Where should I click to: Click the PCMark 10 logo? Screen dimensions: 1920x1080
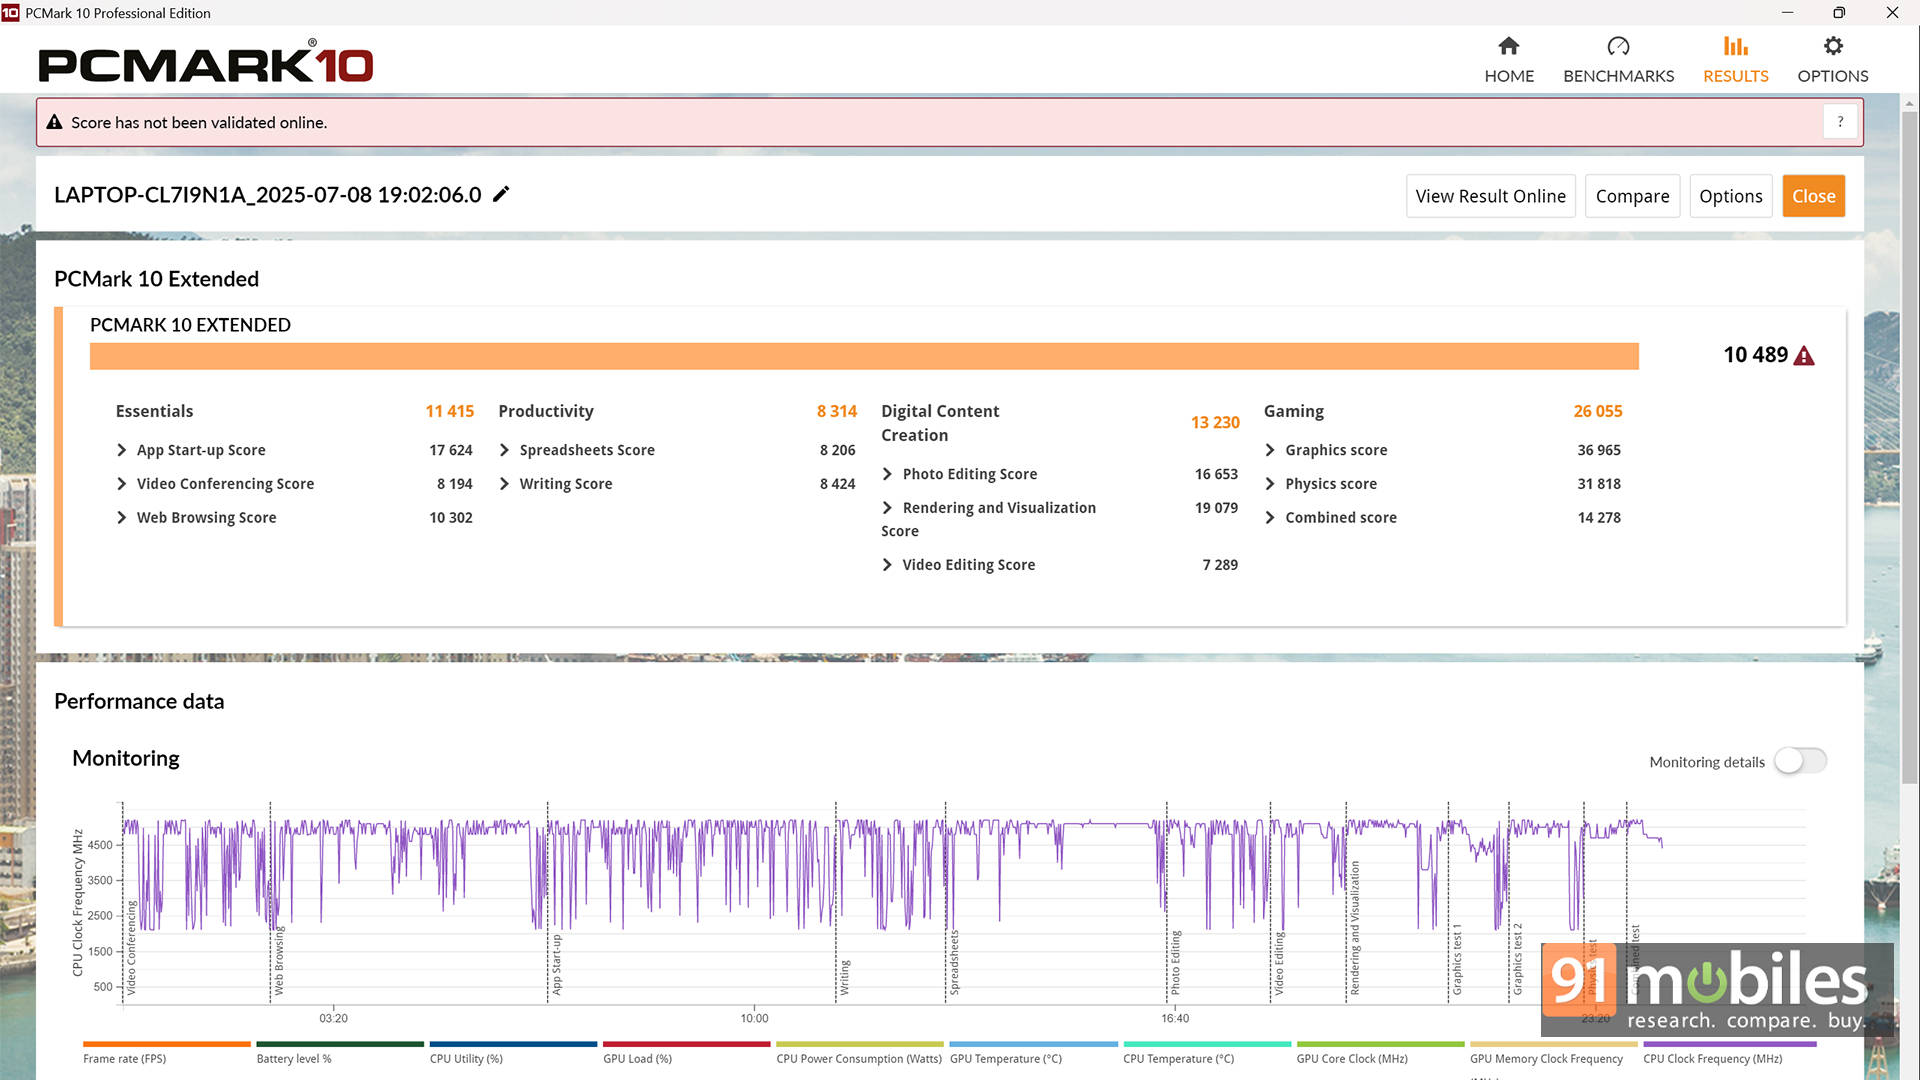coord(206,62)
